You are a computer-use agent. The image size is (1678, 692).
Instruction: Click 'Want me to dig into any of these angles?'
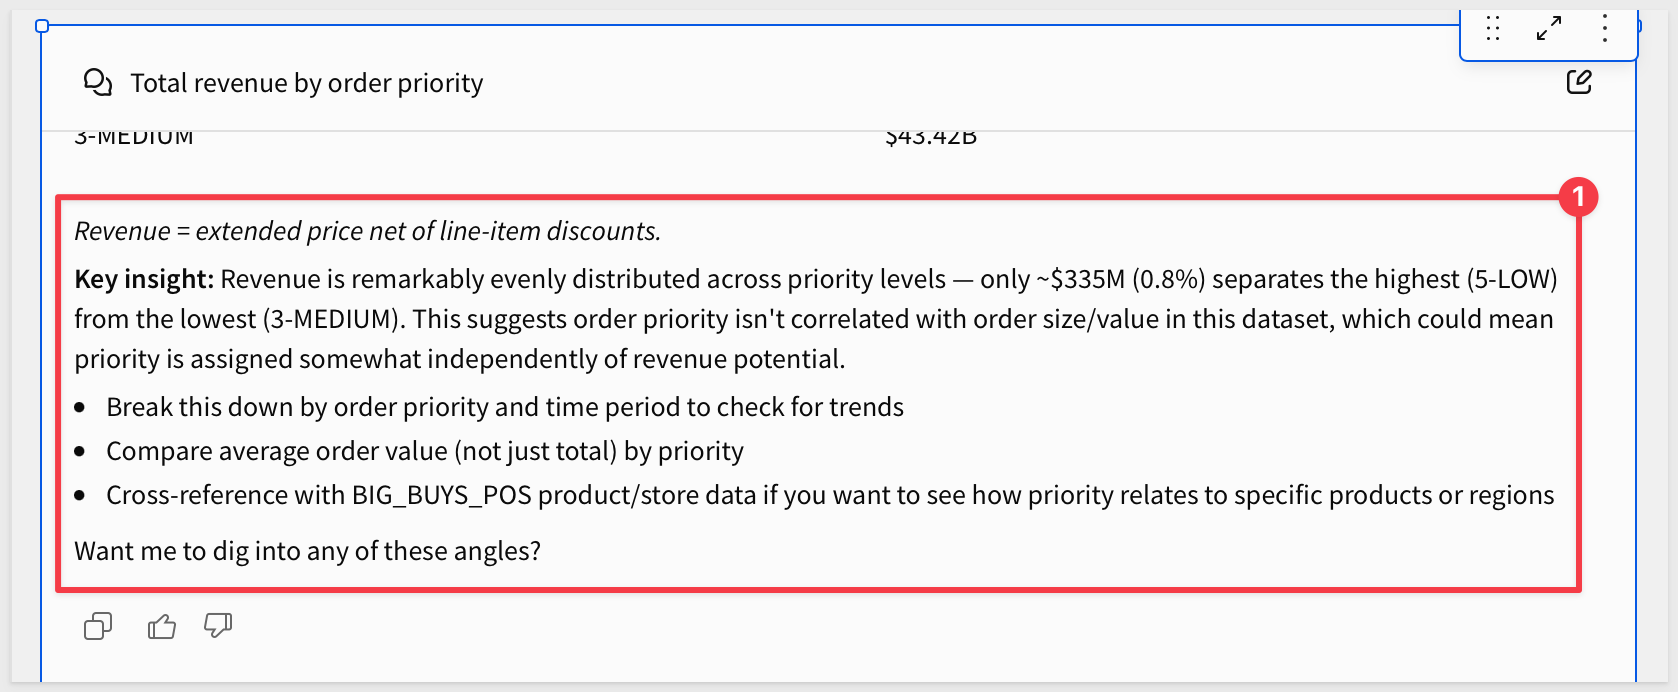(308, 551)
